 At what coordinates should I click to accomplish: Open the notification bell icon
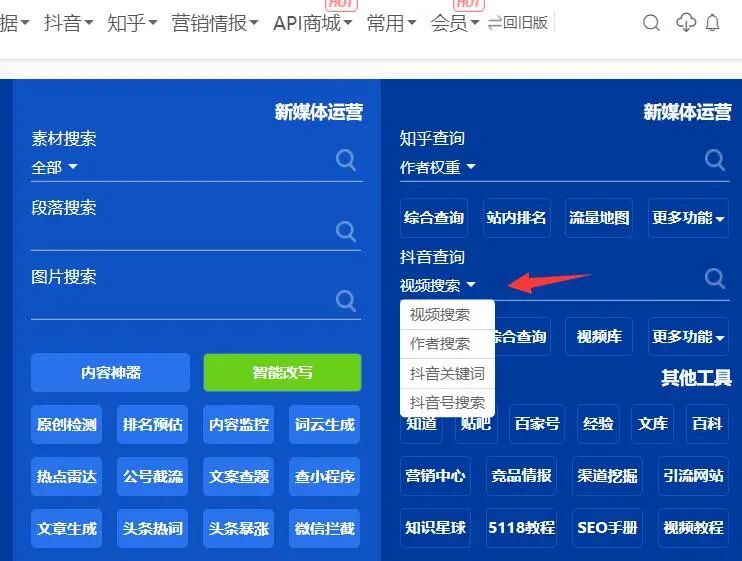tap(713, 23)
